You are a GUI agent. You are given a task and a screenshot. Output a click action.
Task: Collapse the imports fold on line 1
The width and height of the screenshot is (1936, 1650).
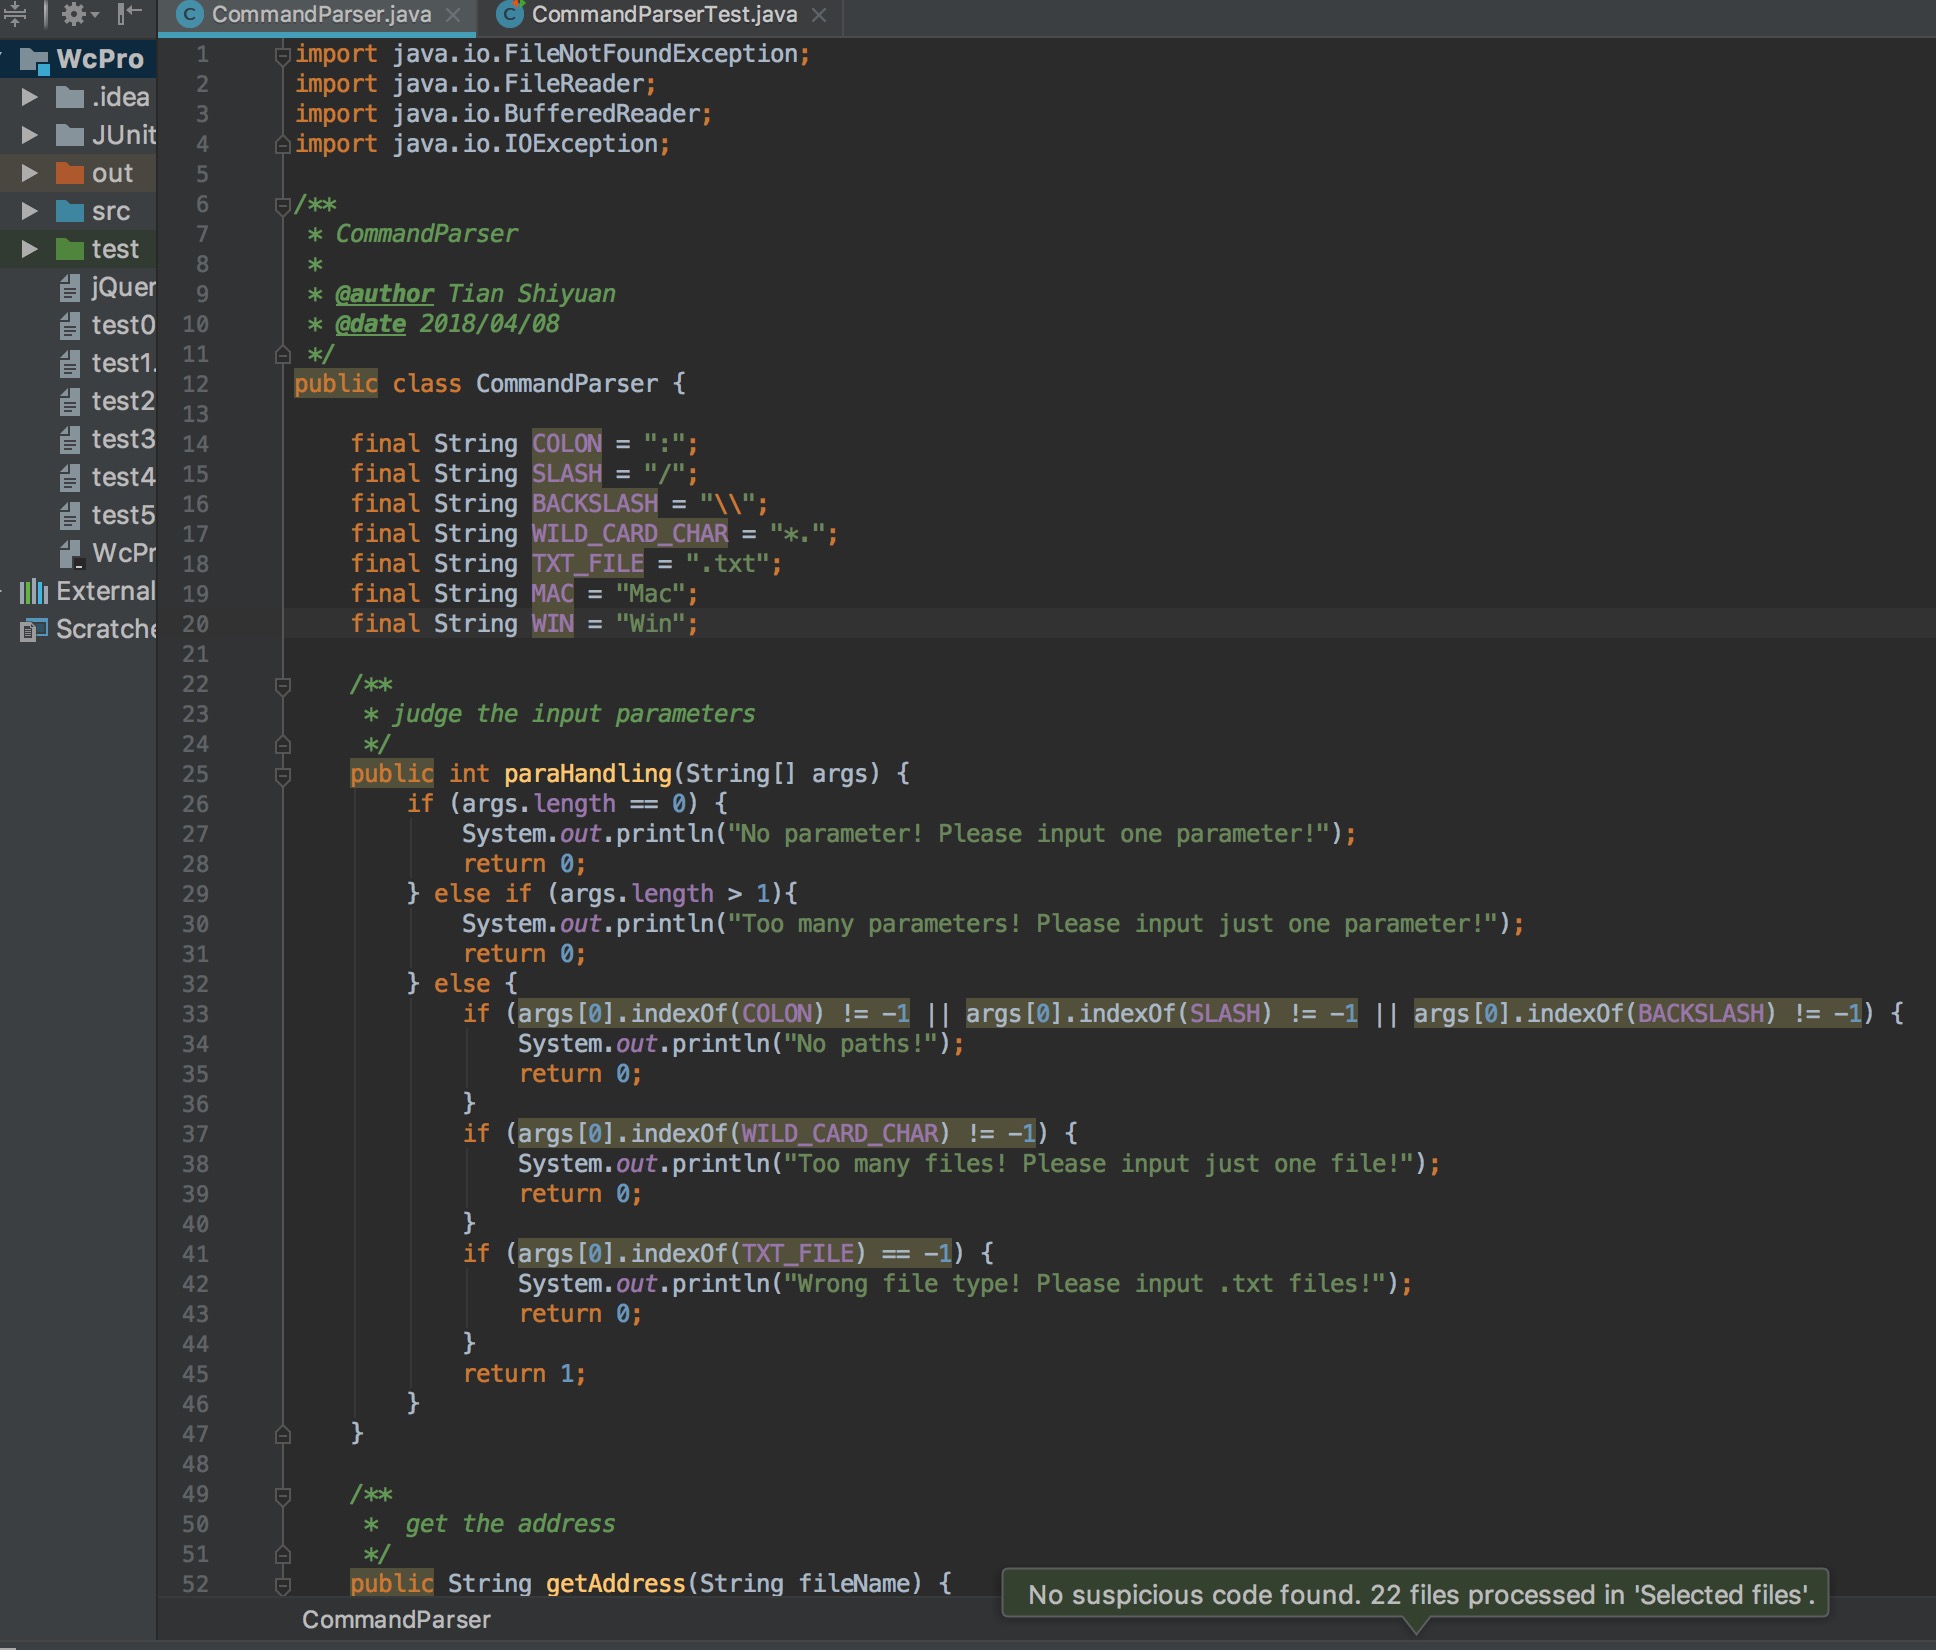click(x=283, y=55)
